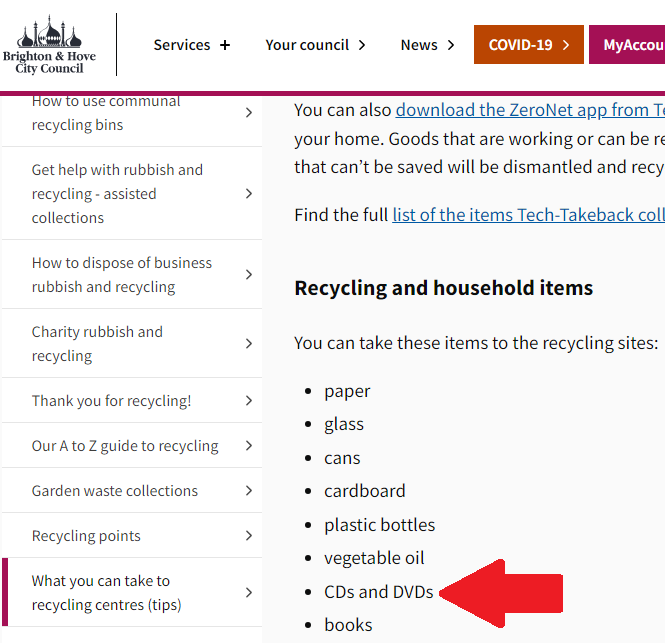The width and height of the screenshot is (665, 643).
Task: Click the arrow icon on COVID-19 button
Action: [x=566, y=45]
